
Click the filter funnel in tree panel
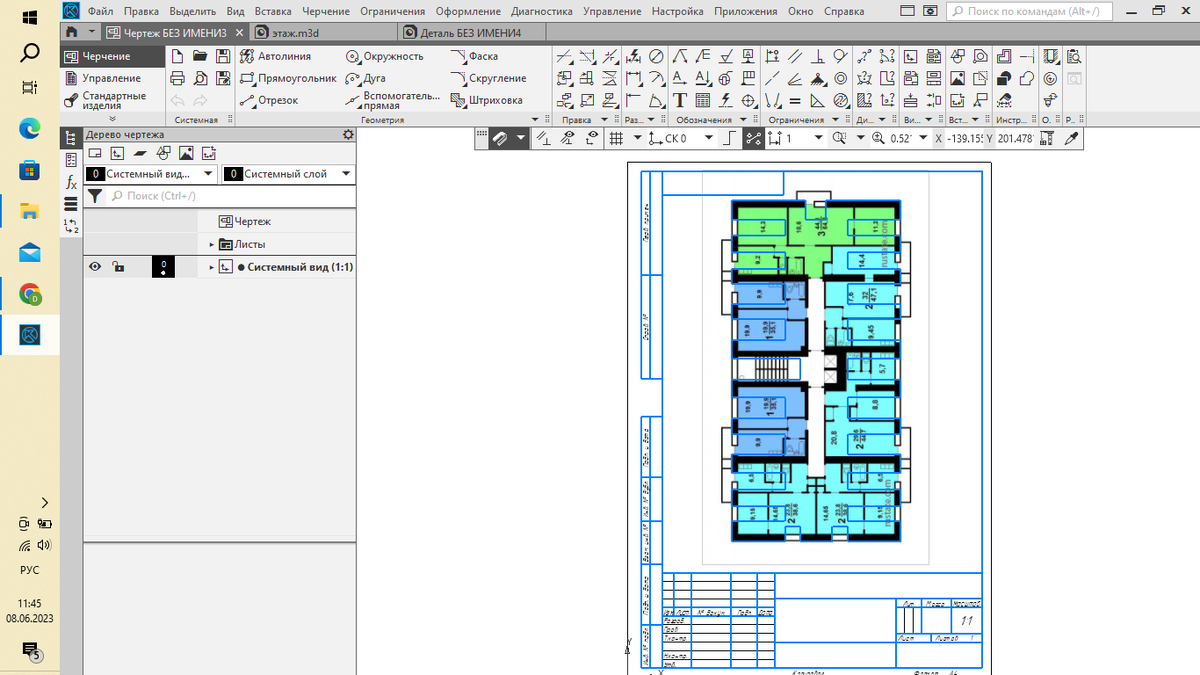pyautogui.click(x=95, y=196)
